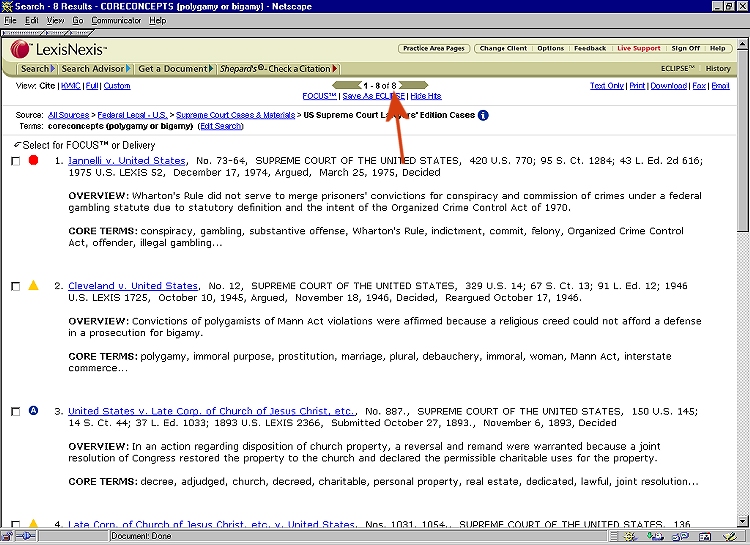The width and height of the screenshot is (750, 545).
Task: Open Composer icon in component bar
Action: [729, 537]
